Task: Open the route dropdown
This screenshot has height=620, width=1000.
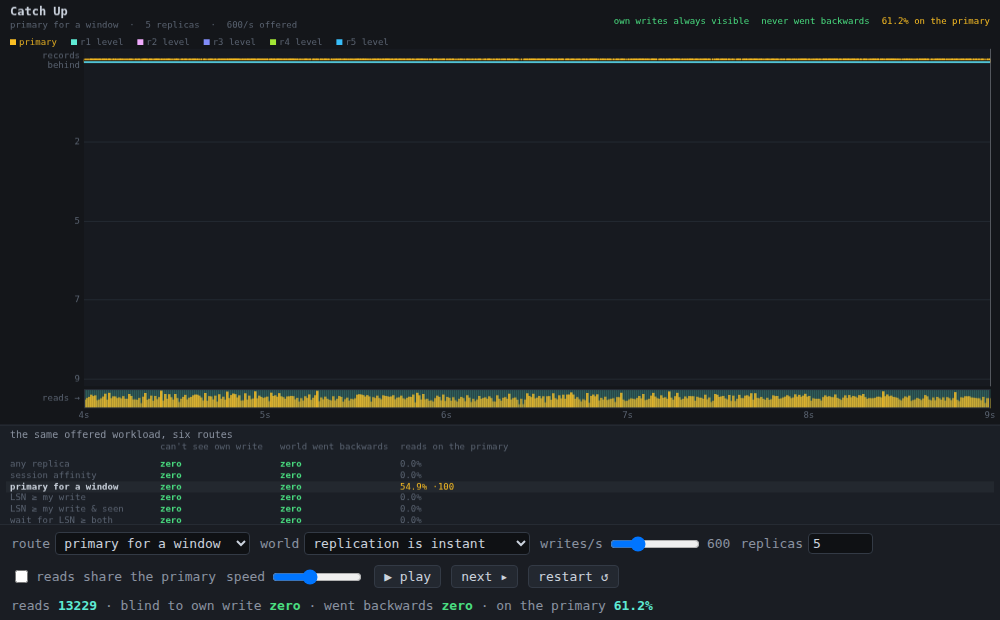Action: click(152, 543)
